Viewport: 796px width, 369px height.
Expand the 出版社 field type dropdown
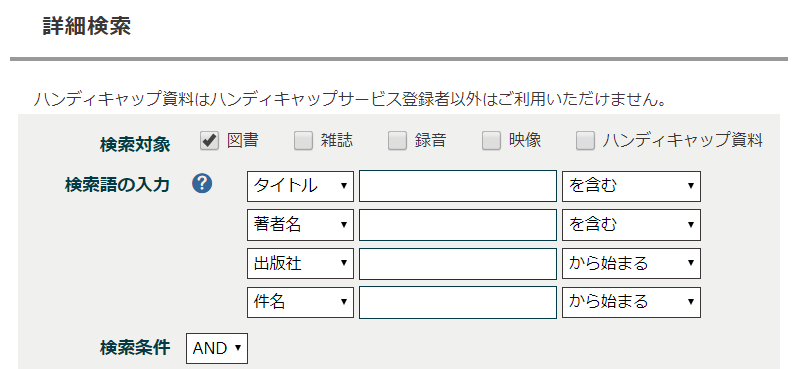(x=301, y=263)
